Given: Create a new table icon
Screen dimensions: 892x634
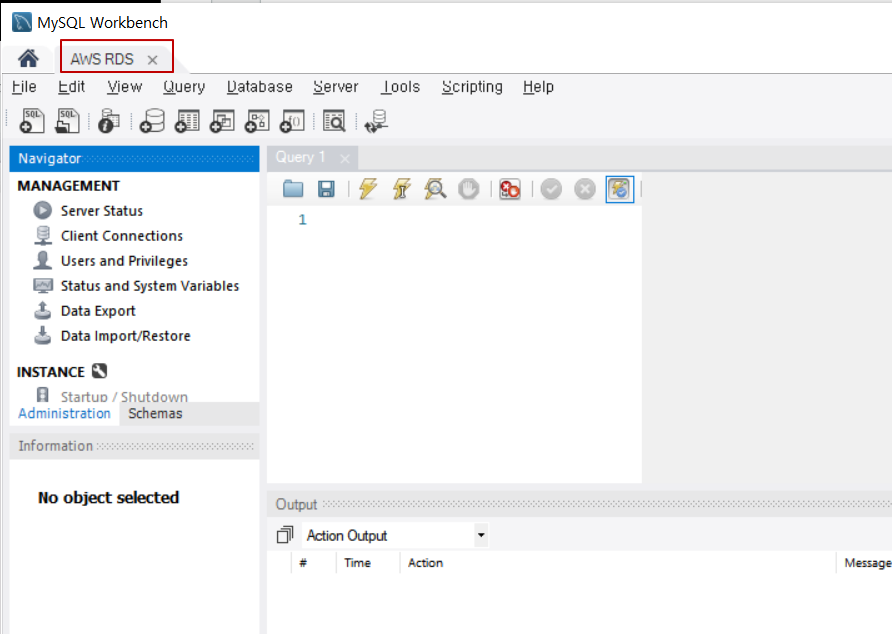Looking at the screenshot, I should click(187, 121).
